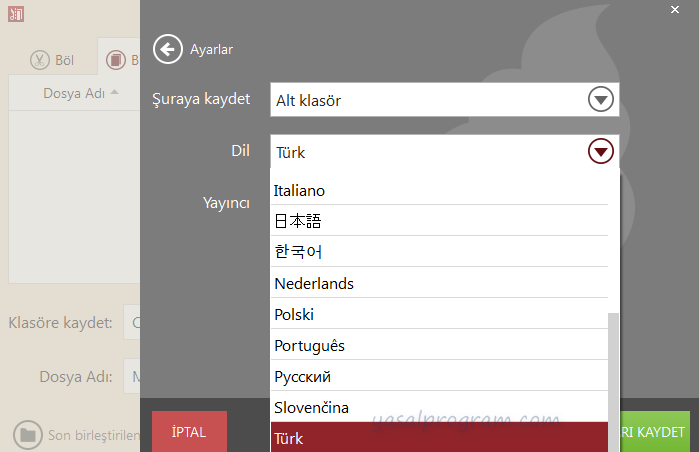Click the scissors icon on Böl tab
This screenshot has height=452, width=699.
point(40,60)
